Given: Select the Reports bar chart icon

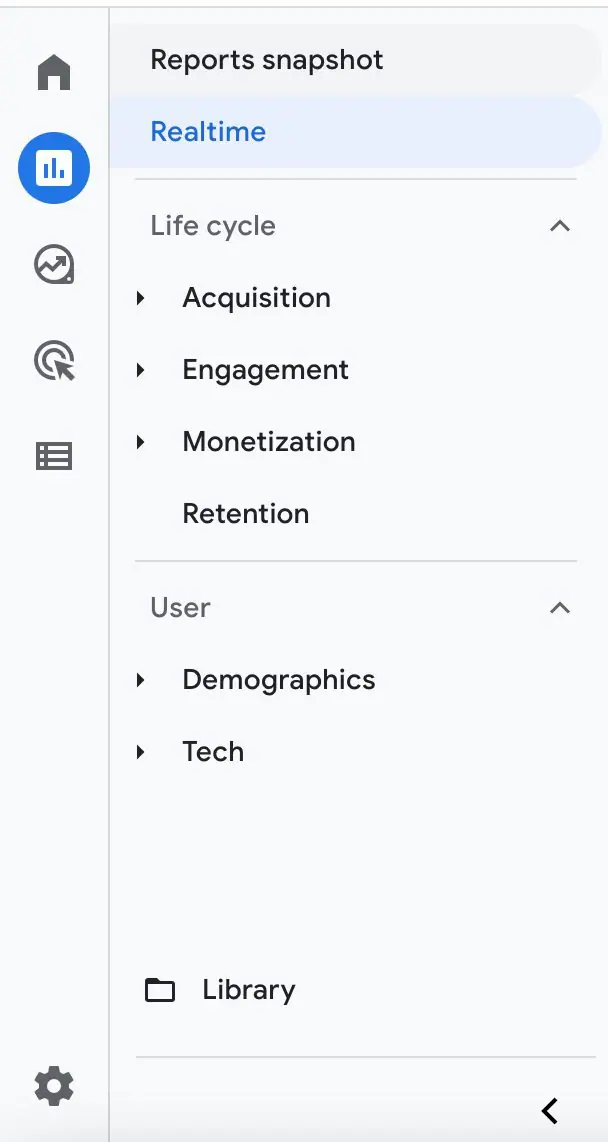Looking at the screenshot, I should pyautogui.click(x=54, y=168).
